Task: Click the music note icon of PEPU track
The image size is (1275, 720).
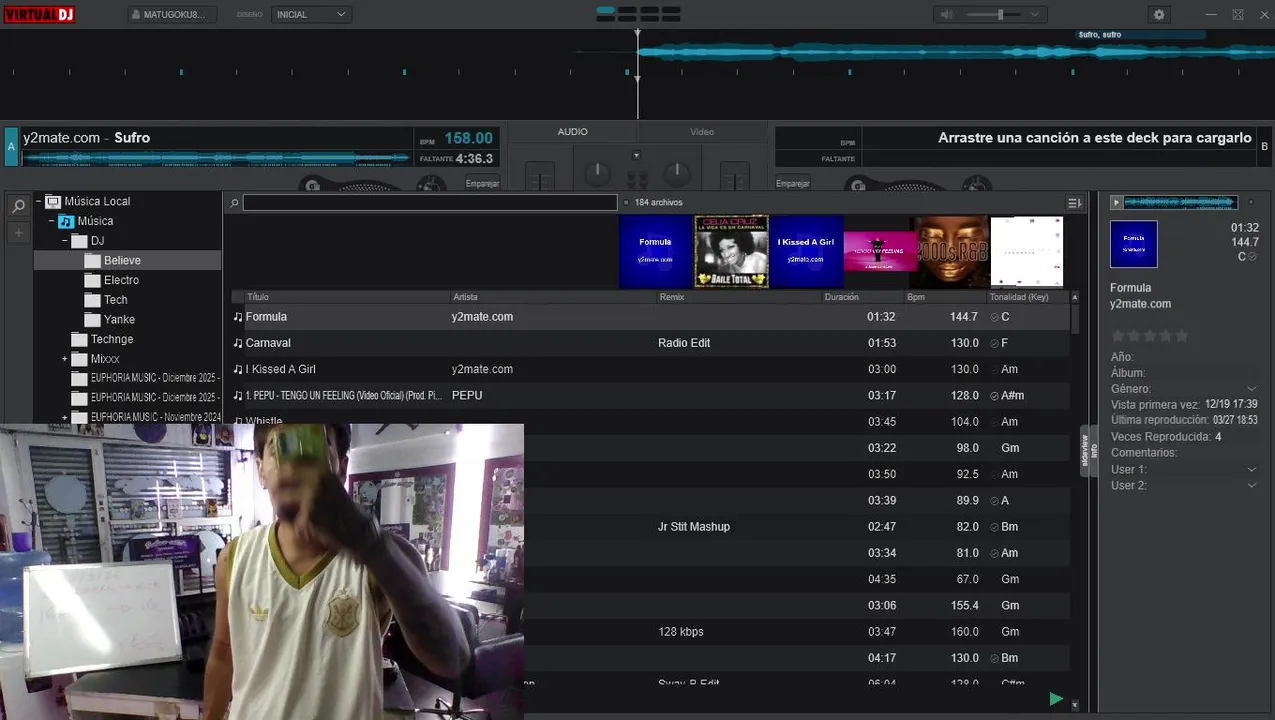Action: (238, 395)
